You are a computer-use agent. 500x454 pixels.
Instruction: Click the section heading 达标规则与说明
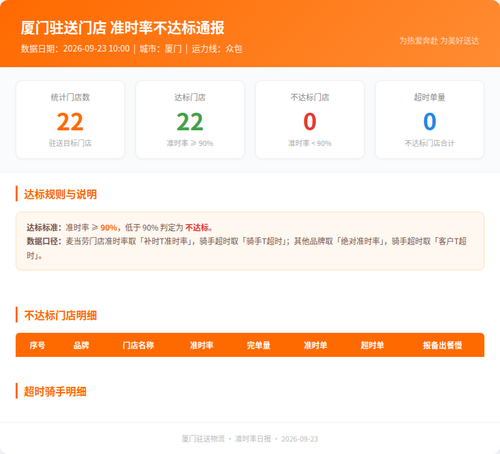point(60,194)
